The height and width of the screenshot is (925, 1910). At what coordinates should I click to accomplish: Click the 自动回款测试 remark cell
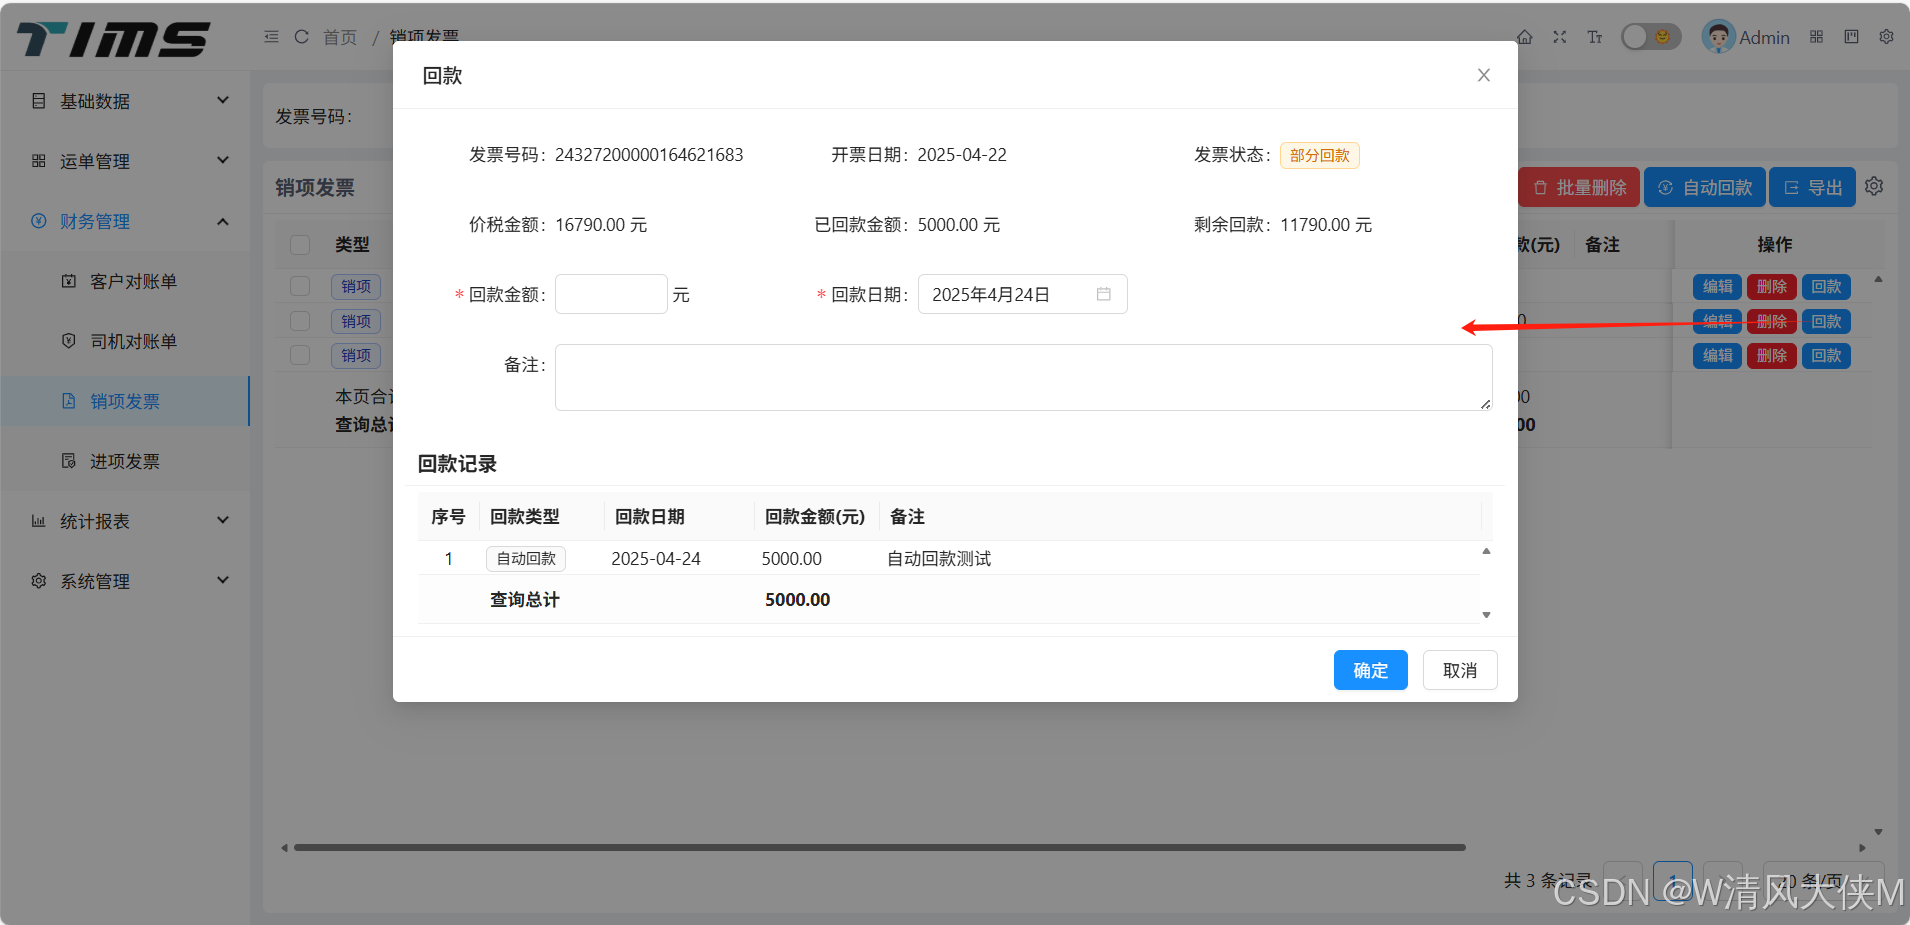click(x=939, y=558)
